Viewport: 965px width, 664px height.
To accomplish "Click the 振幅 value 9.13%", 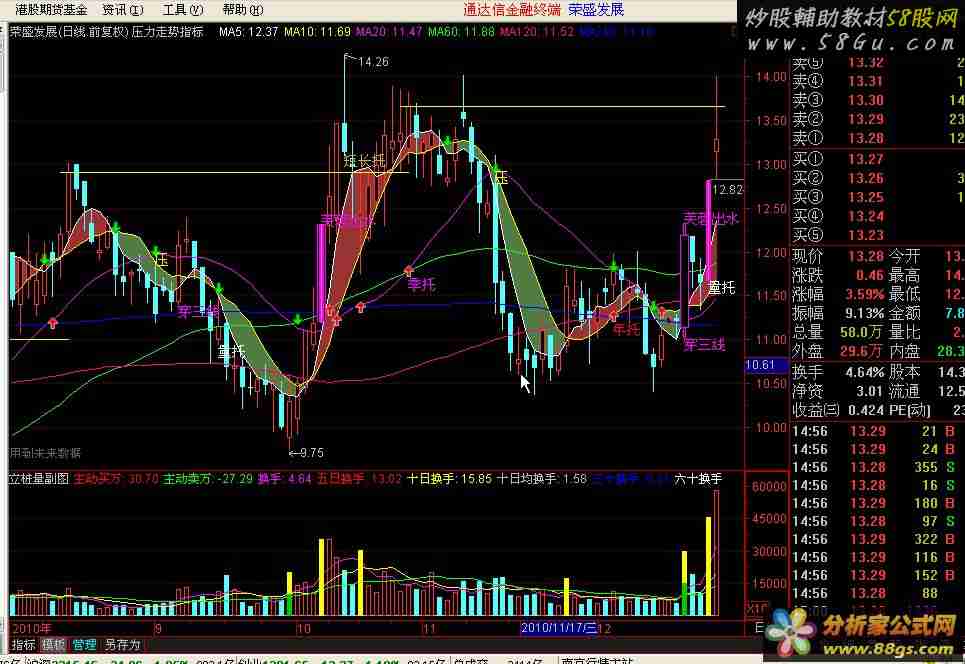I will [865, 313].
